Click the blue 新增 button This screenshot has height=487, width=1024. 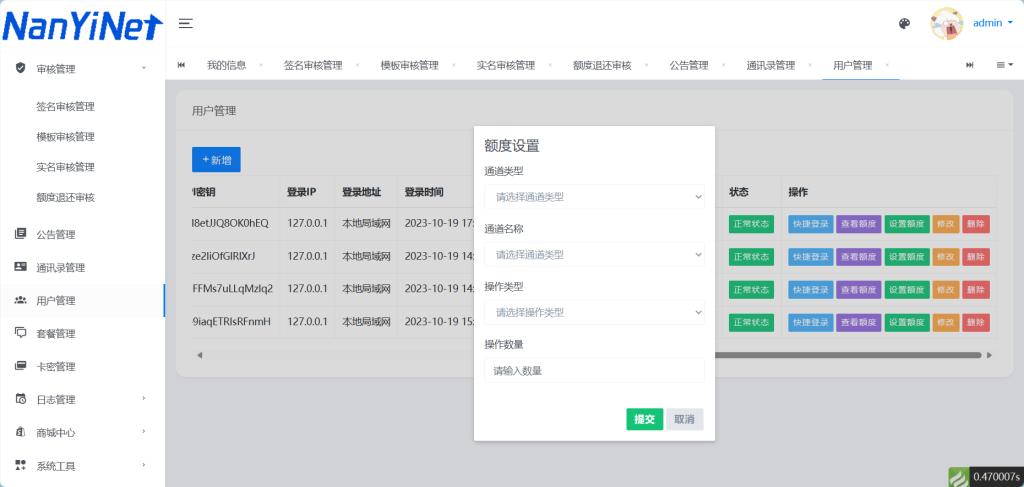pos(216,160)
